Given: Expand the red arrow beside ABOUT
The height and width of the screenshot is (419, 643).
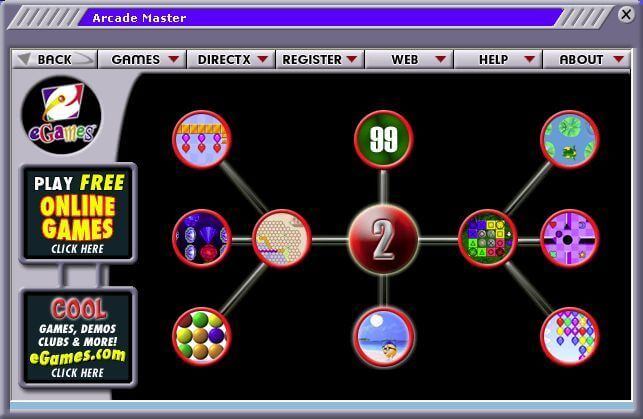Looking at the screenshot, I should (619, 59).
